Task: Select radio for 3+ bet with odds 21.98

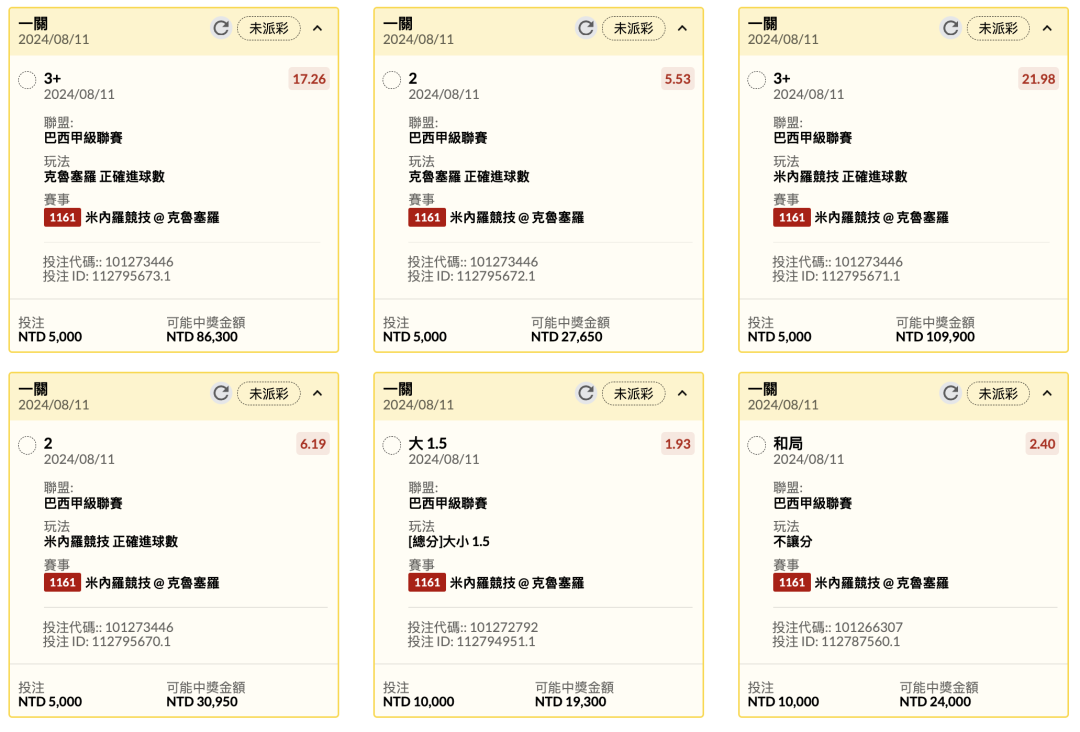Action: point(756,80)
